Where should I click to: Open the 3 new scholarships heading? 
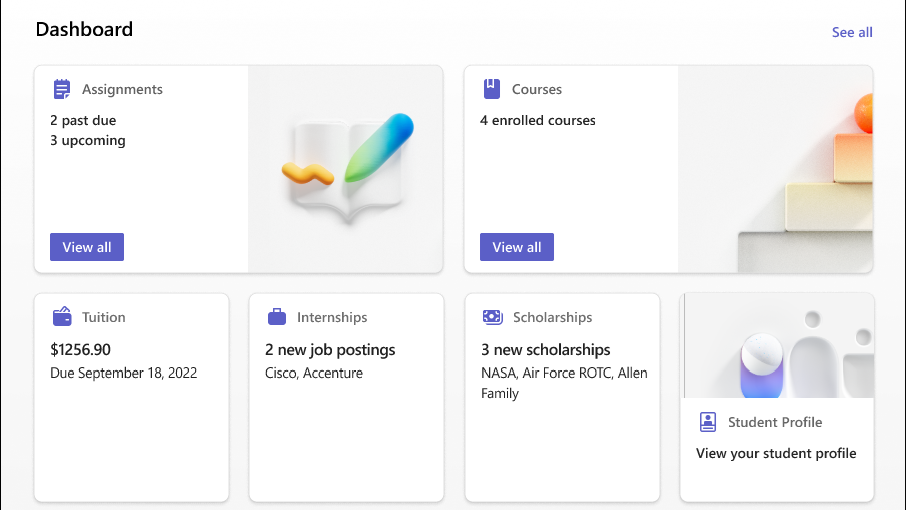[545, 349]
